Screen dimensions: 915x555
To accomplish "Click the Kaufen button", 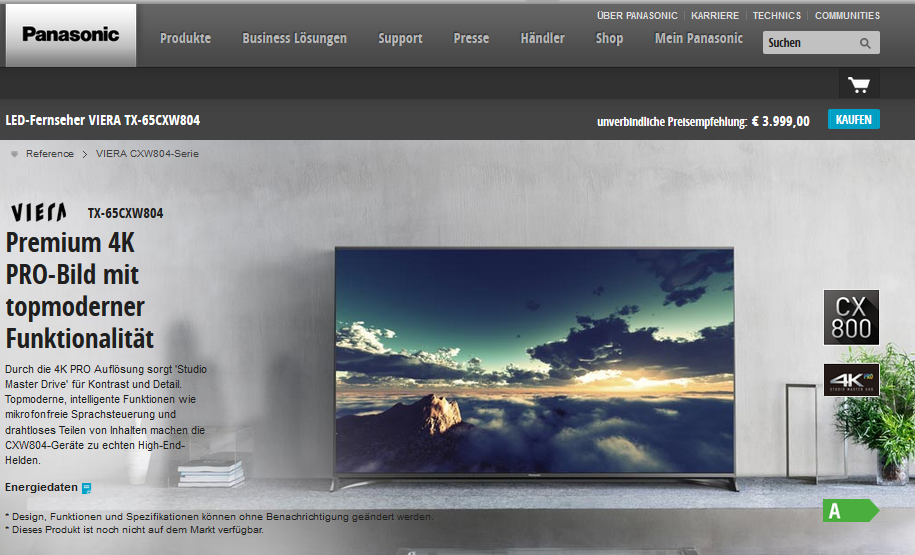I will (854, 120).
